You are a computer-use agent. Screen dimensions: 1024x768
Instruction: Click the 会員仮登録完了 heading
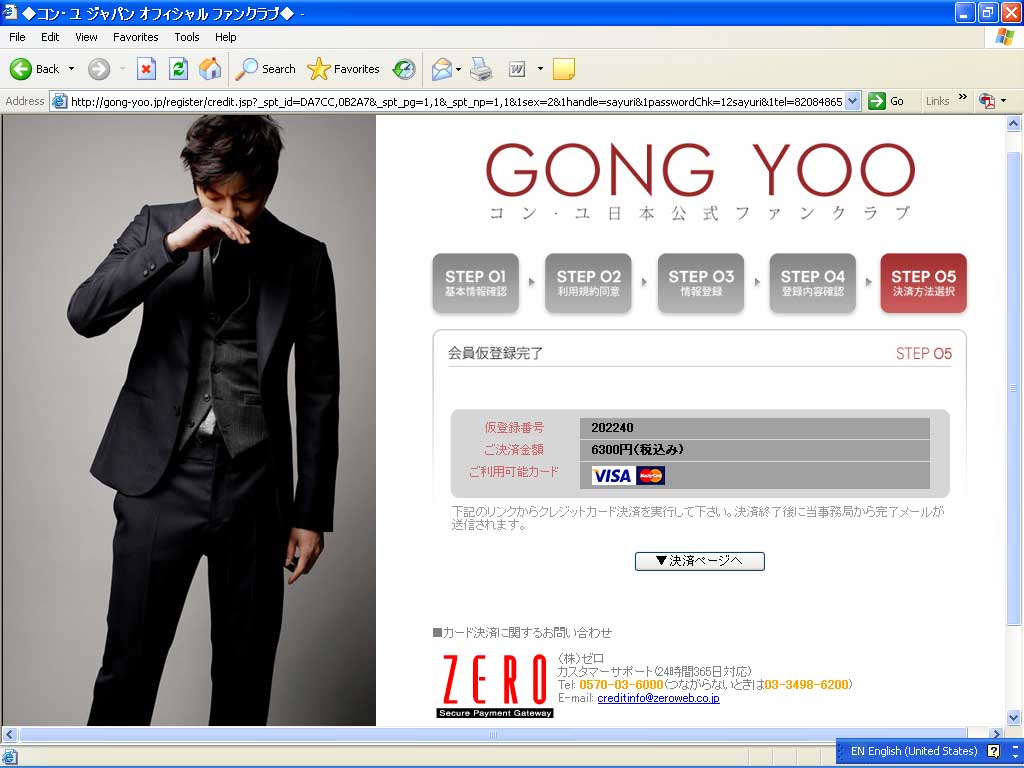pyautogui.click(x=495, y=353)
